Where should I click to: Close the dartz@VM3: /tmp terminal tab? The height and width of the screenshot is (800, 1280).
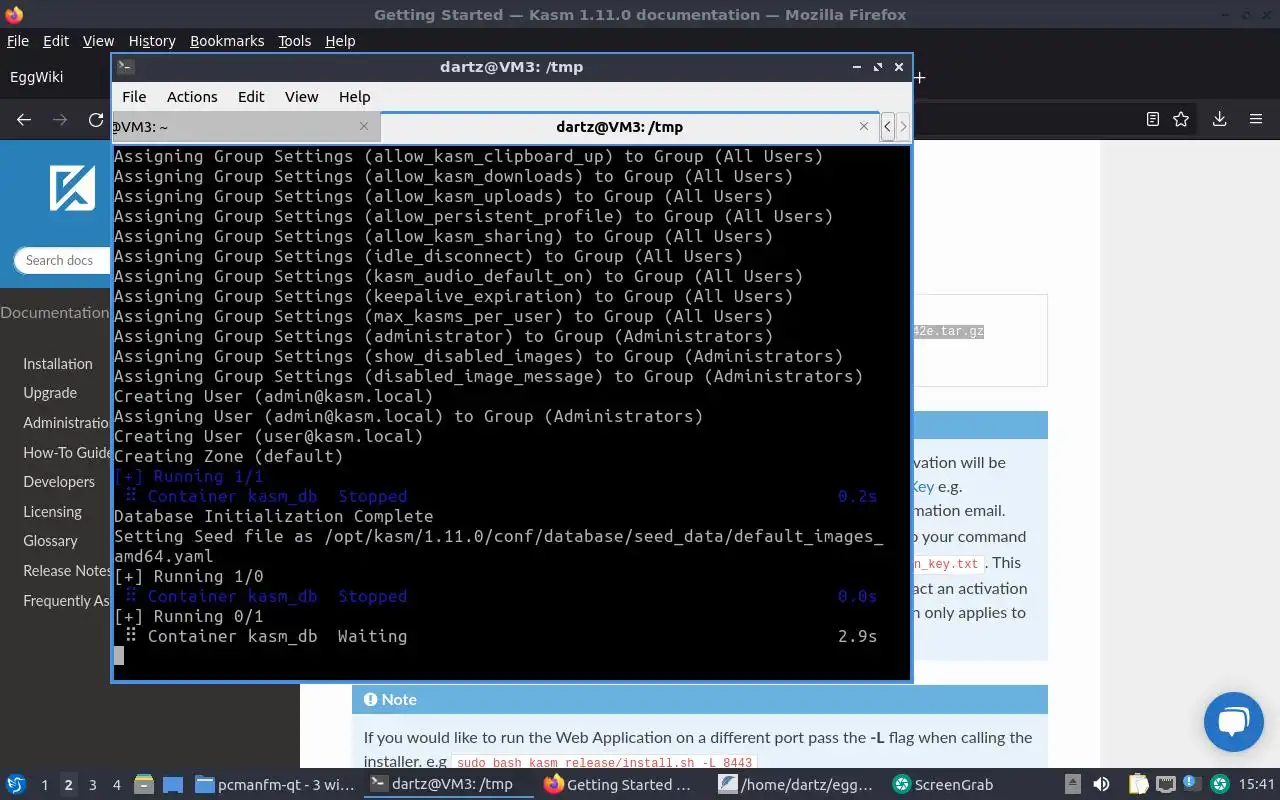pyautogui.click(x=864, y=126)
